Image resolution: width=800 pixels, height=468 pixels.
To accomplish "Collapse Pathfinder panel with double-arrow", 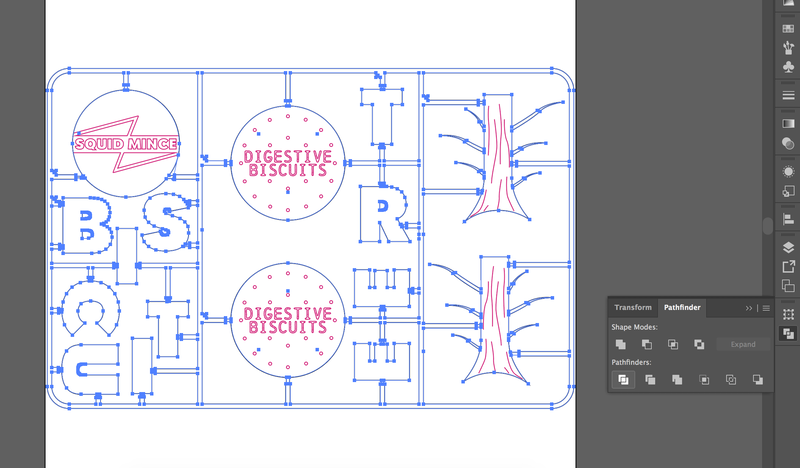I will click(x=748, y=308).
